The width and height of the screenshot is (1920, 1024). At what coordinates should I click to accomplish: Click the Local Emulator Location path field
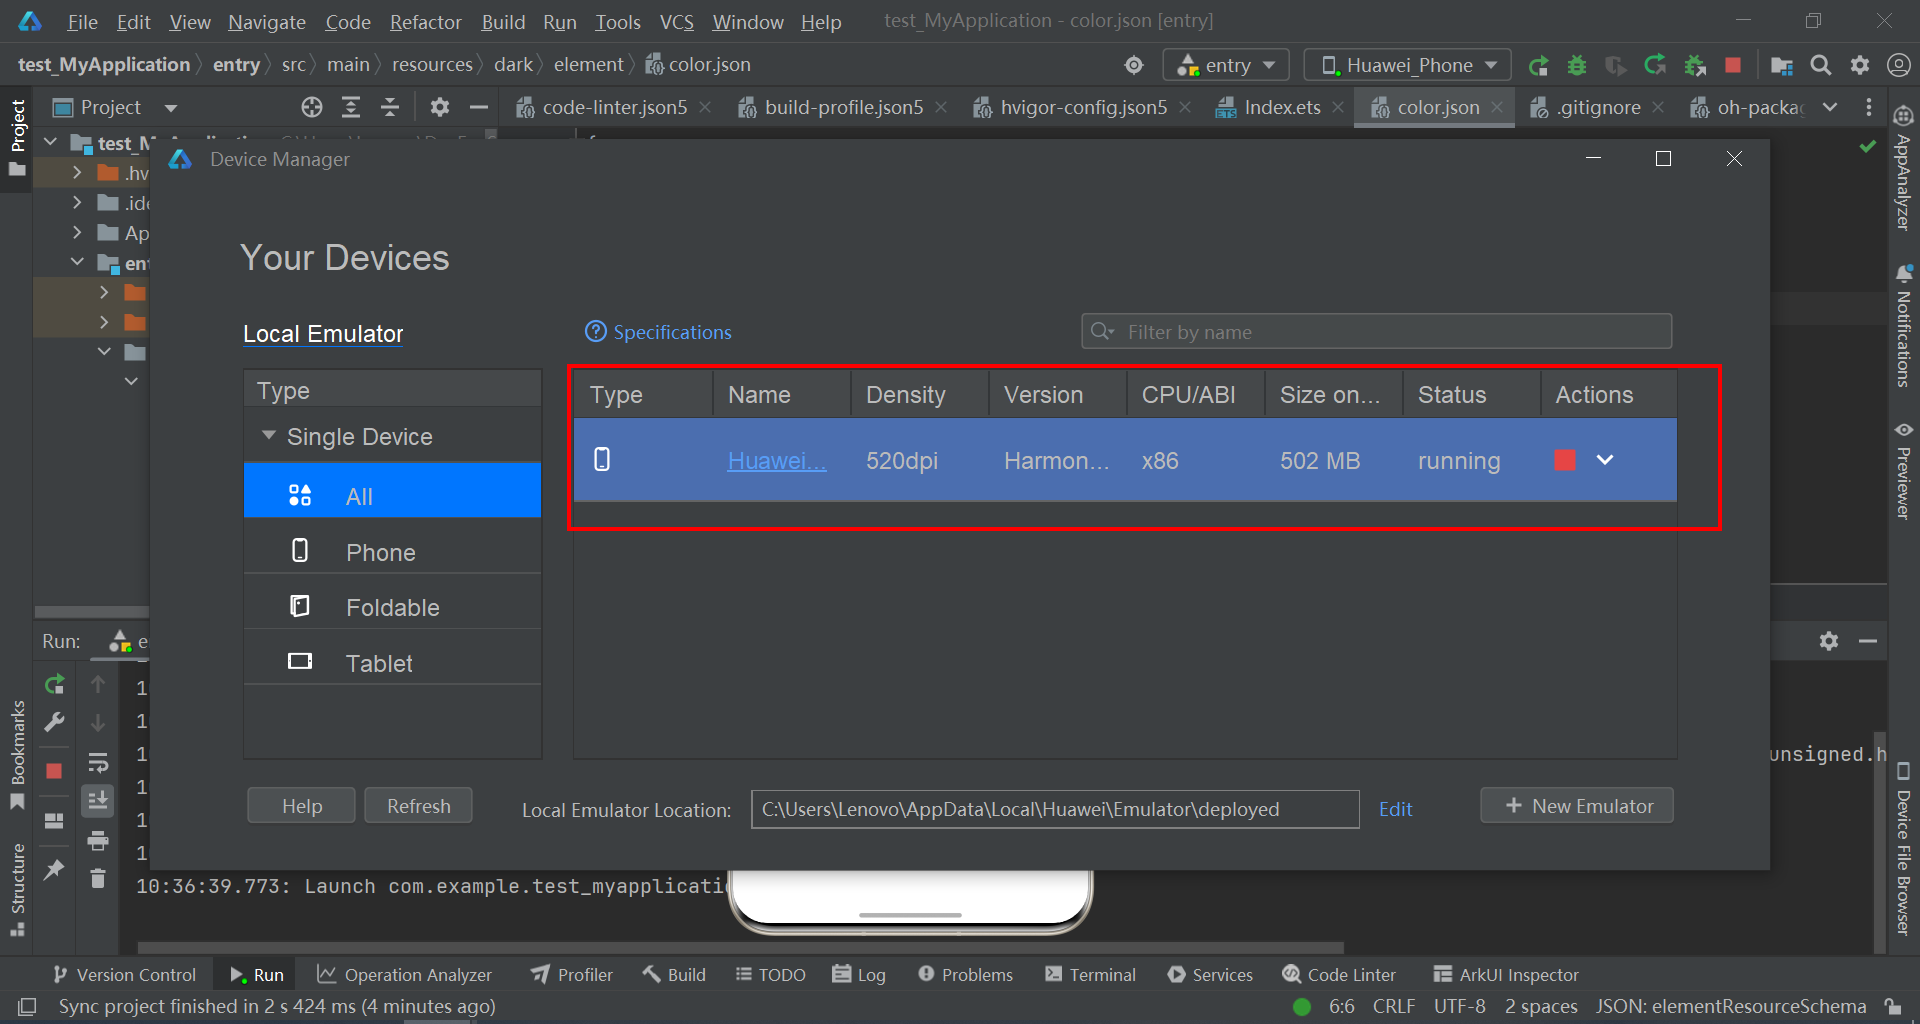1055,809
